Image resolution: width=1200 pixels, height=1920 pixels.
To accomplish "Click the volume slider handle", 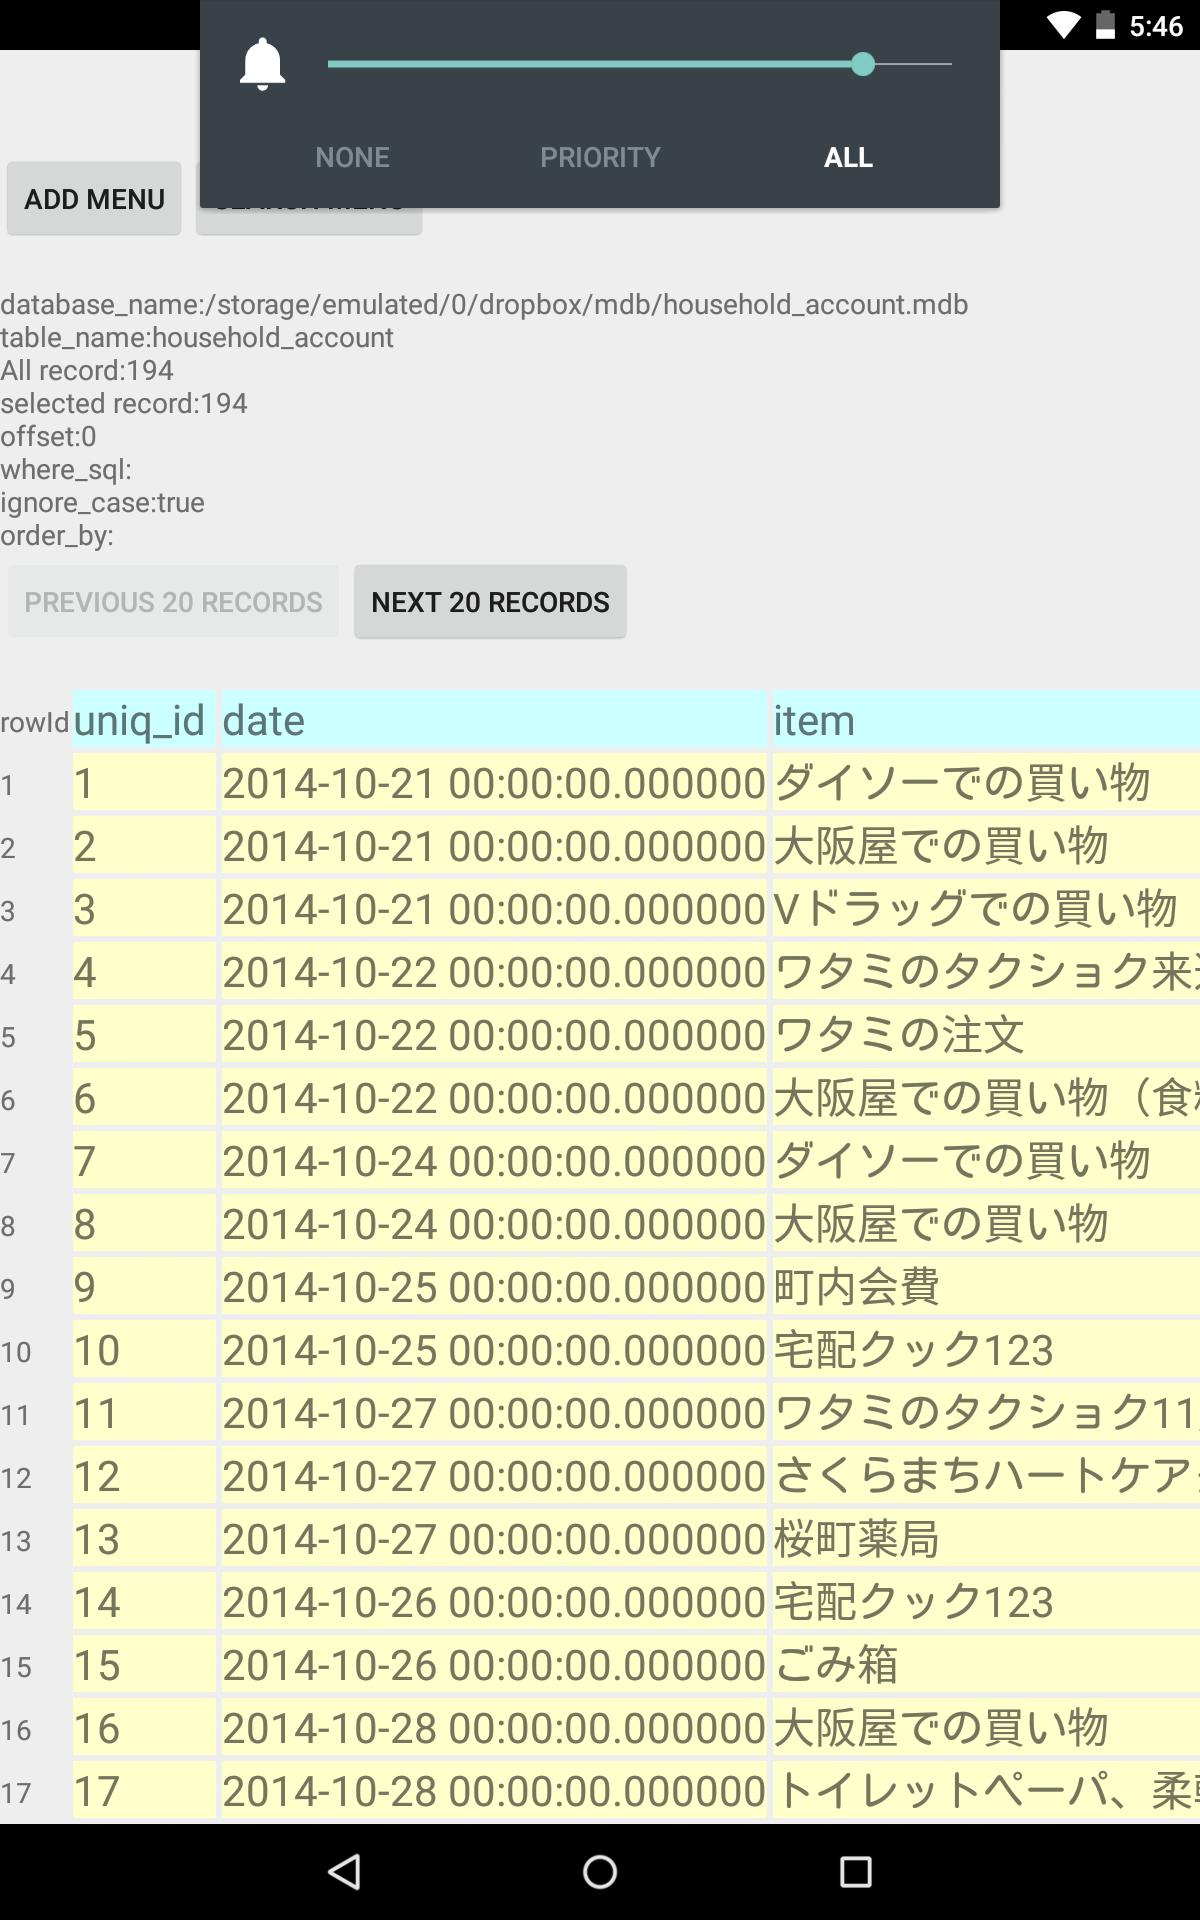I will pyautogui.click(x=863, y=65).
